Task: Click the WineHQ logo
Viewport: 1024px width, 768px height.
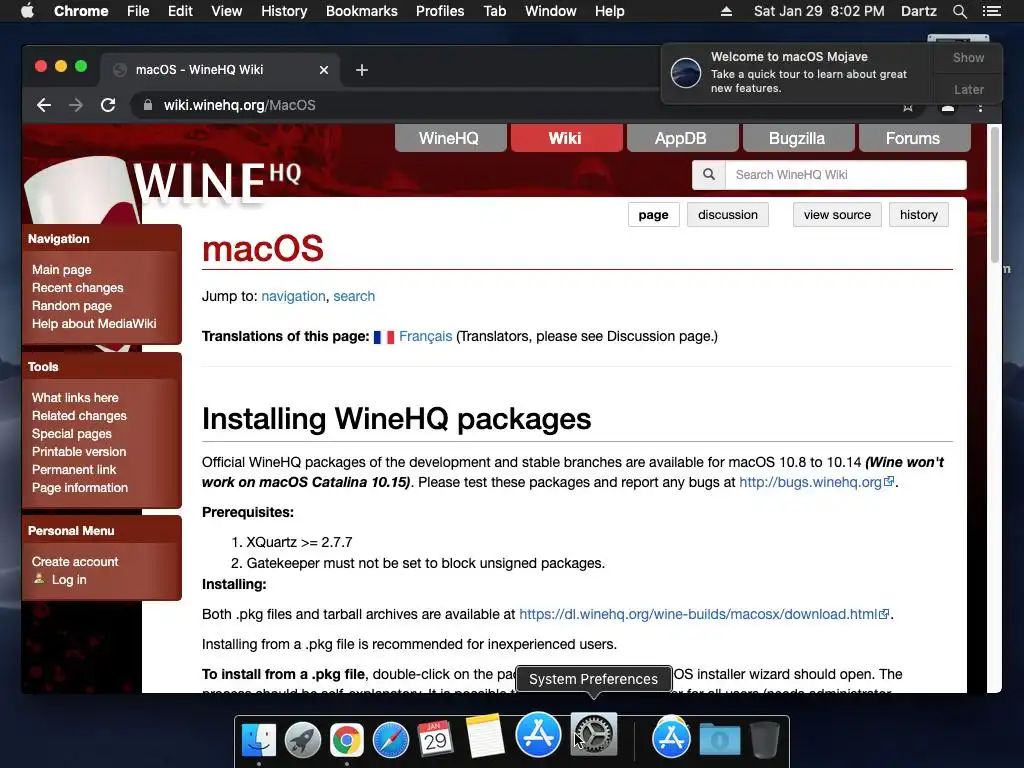Action: 217,182
